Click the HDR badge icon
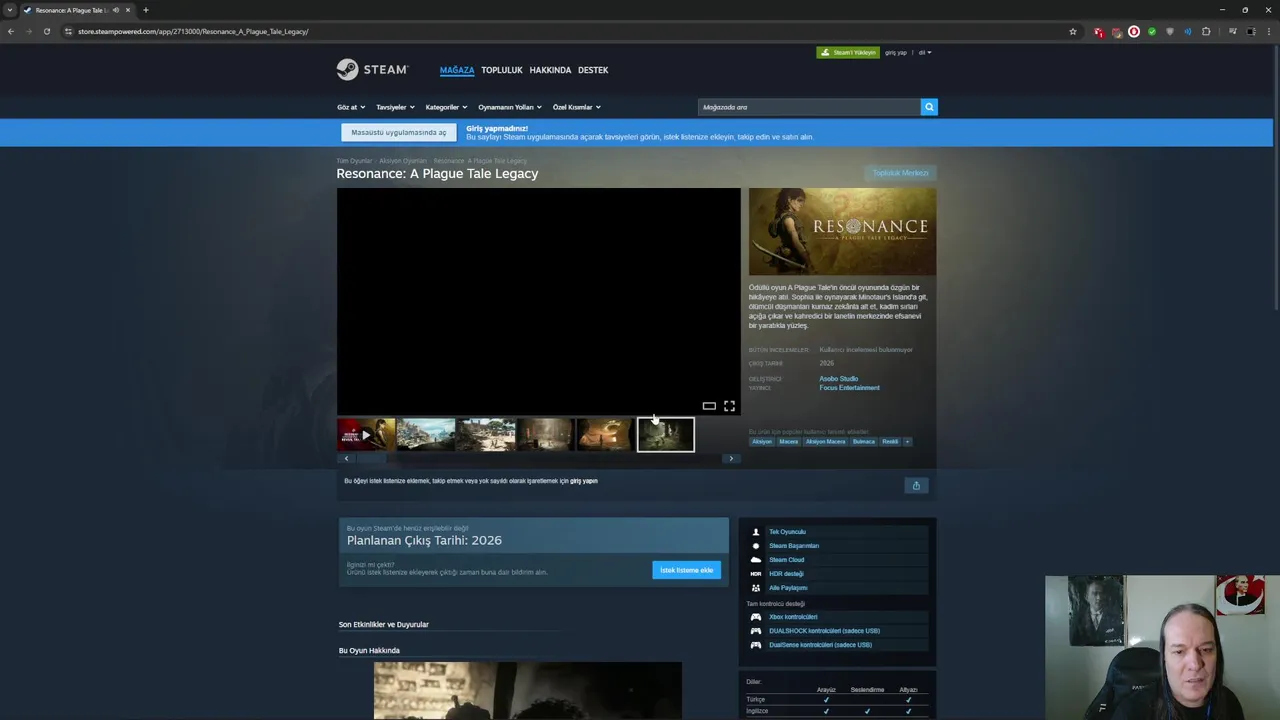 pyautogui.click(x=756, y=574)
